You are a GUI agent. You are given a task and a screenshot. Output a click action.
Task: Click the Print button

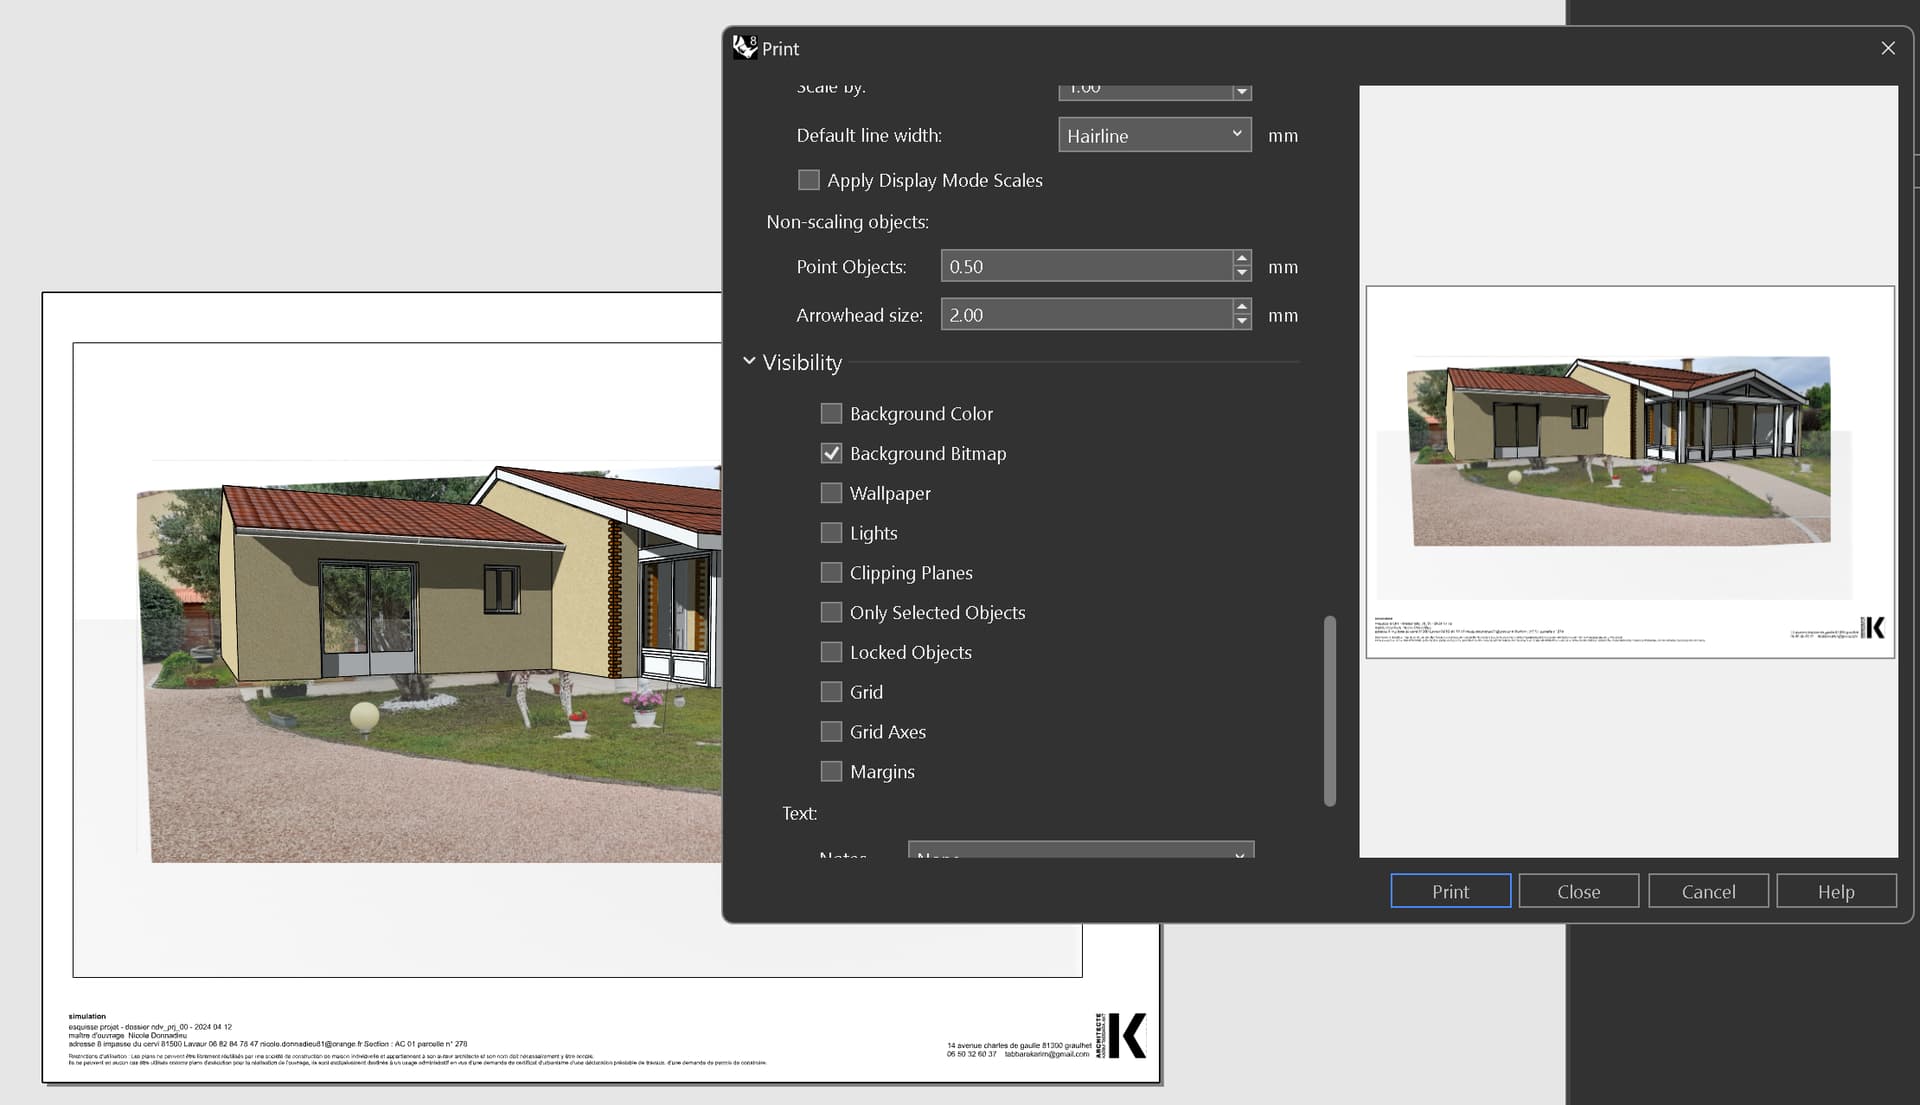1450,890
